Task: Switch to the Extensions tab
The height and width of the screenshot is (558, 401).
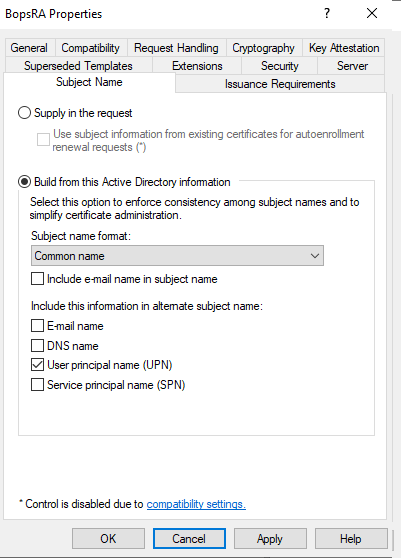Action: tap(197, 66)
